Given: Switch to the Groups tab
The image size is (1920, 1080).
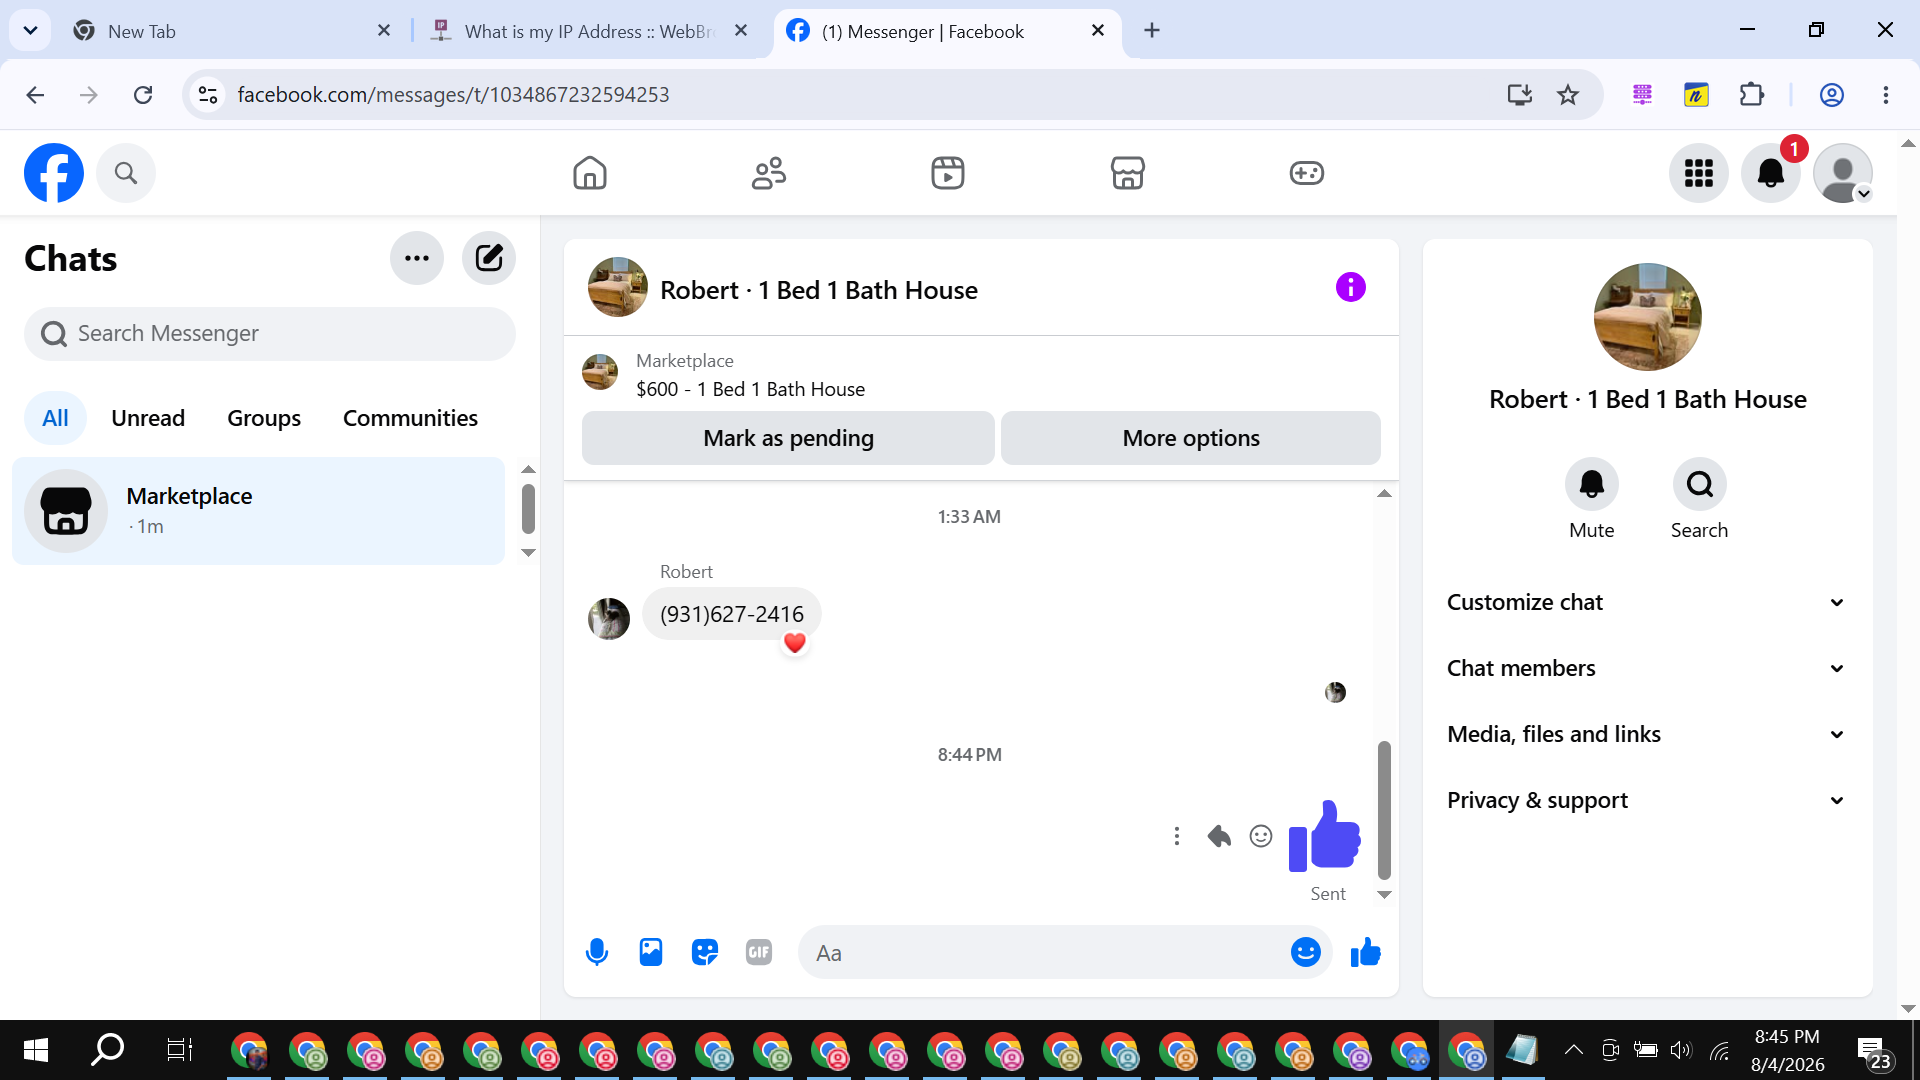Looking at the screenshot, I should pyautogui.click(x=264, y=418).
